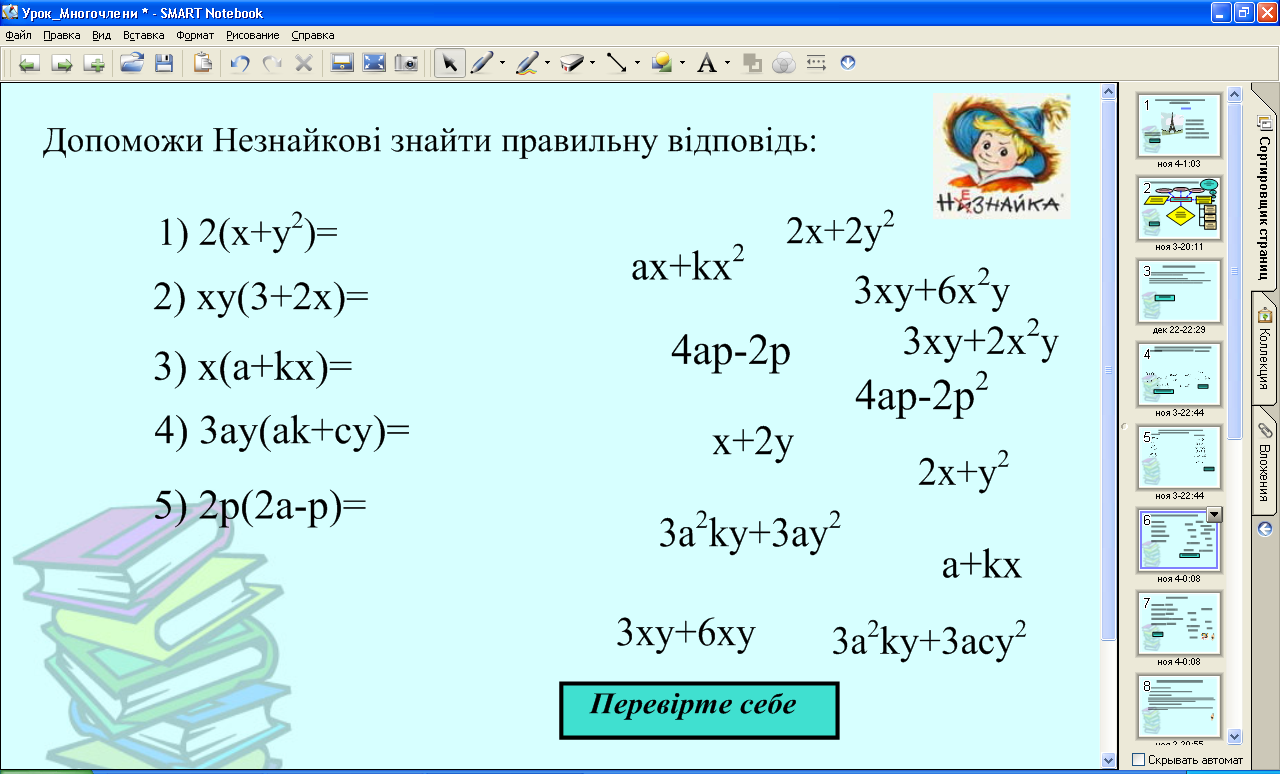
Task: Open the Файл menu
Action: (x=18, y=35)
